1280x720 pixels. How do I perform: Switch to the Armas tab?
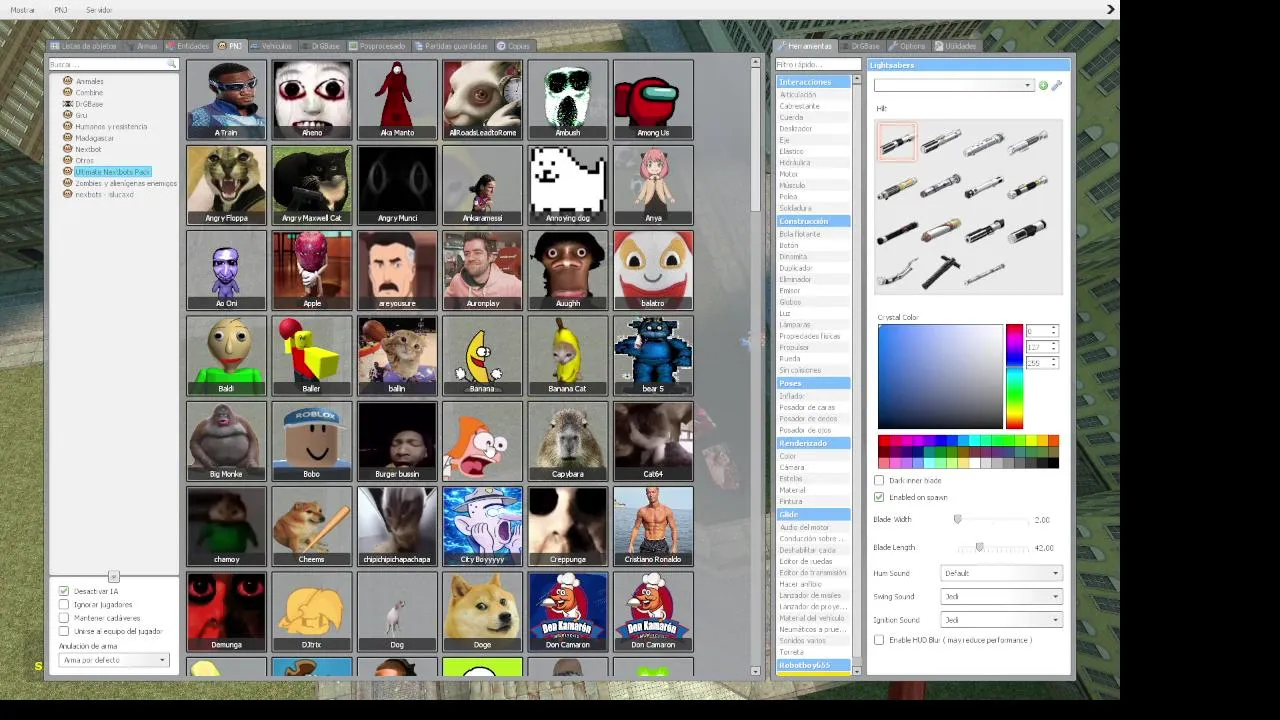(x=142, y=46)
